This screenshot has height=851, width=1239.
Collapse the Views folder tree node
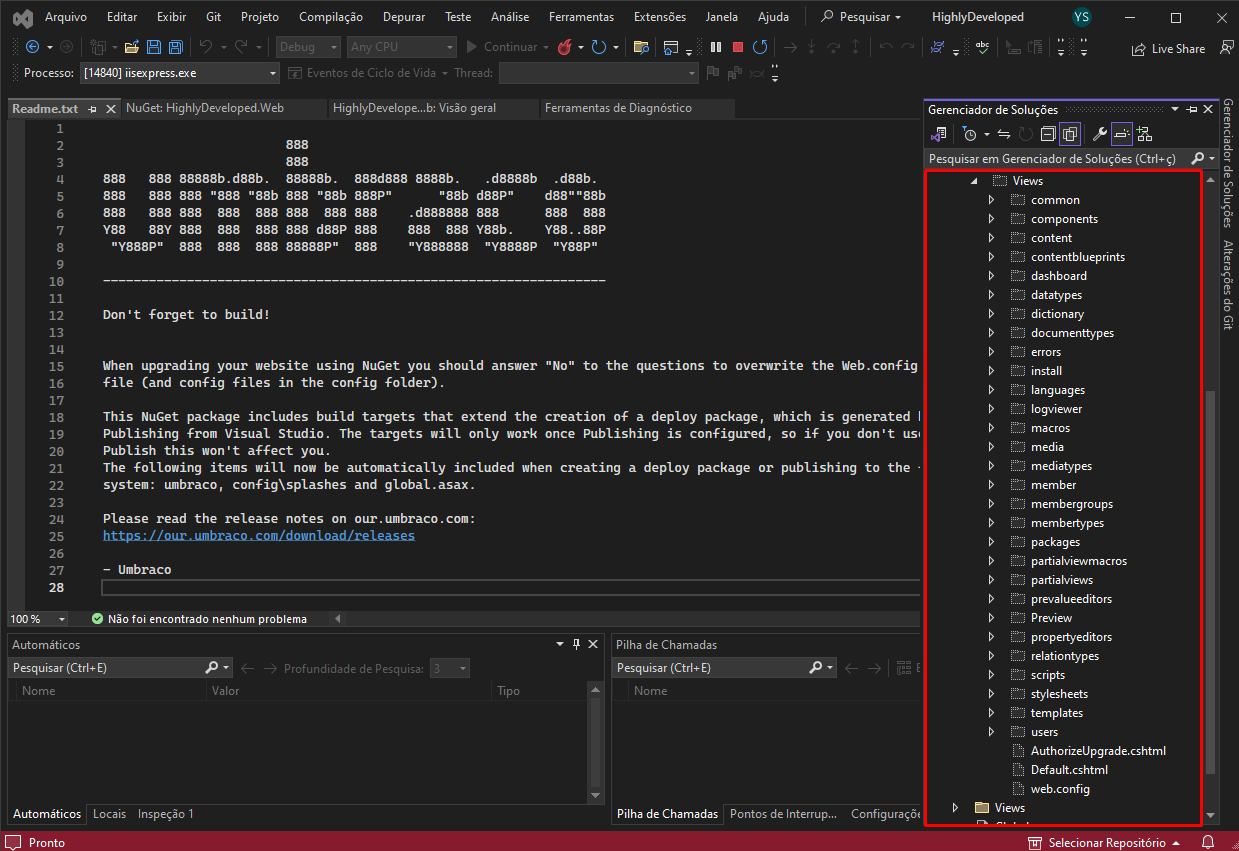(973, 181)
